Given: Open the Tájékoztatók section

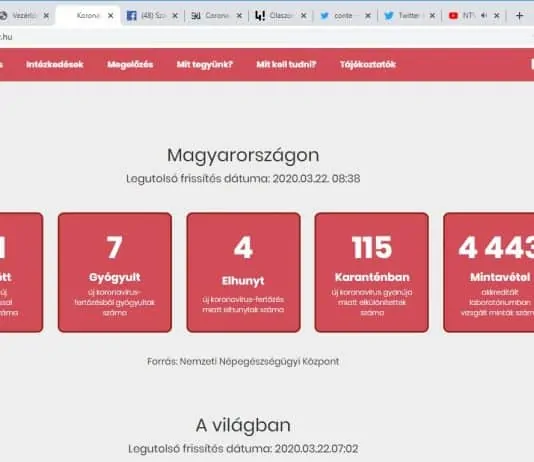Looking at the screenshot, I should pyautogui.click(x=368, y=64).
